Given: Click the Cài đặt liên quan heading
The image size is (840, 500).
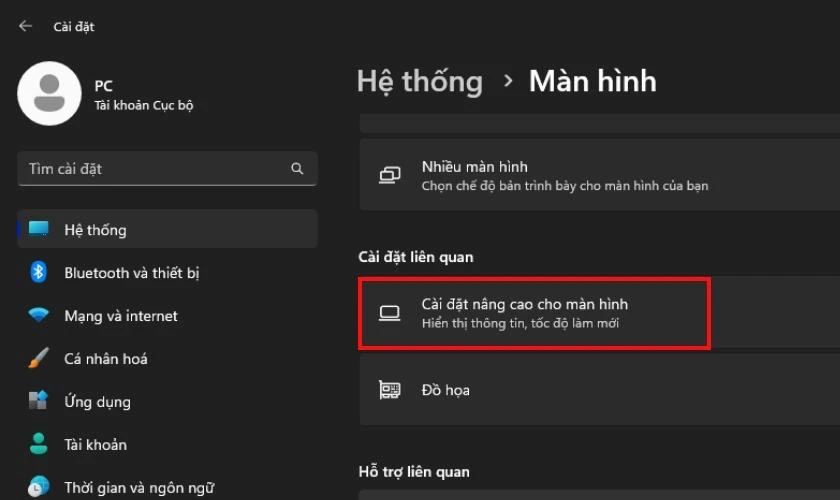Looking at the screenshot, I should [x=416, y=257].
